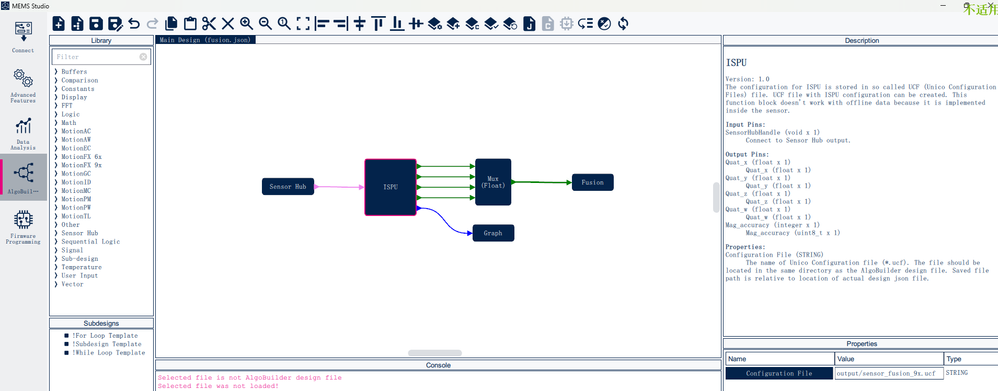
Task: Click the Configuration File property name
Action: (779, 373)
